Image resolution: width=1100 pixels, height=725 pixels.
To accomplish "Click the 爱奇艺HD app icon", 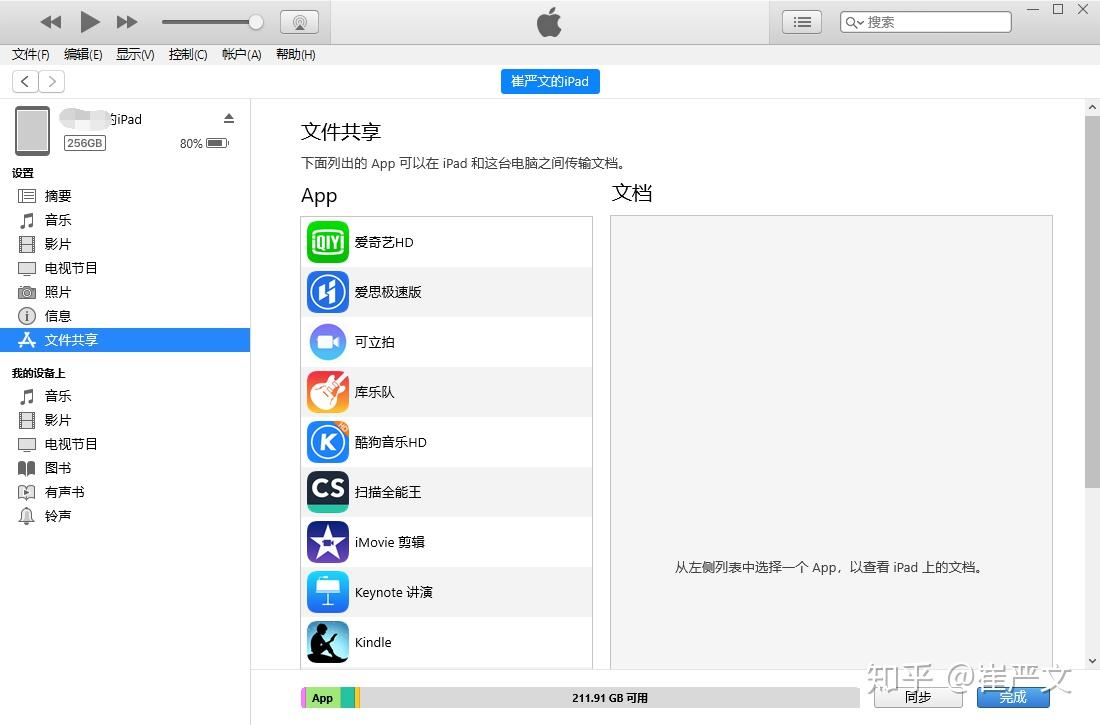I will [328, 242].
